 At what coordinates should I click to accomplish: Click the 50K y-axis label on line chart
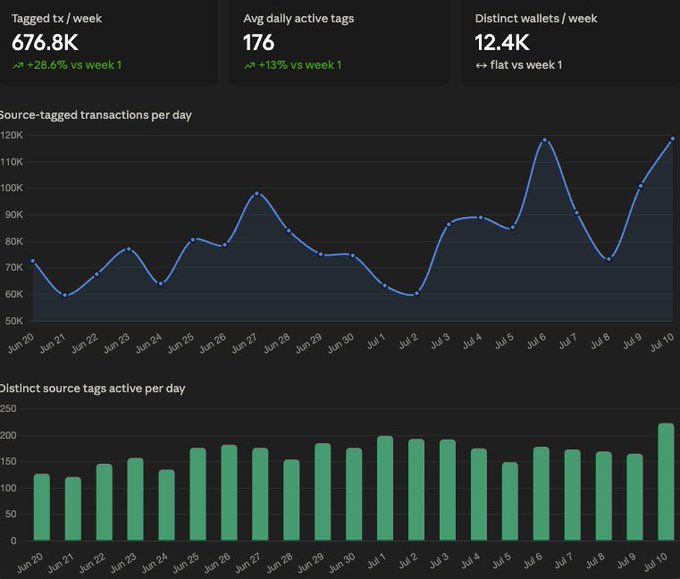click(14, 321)
